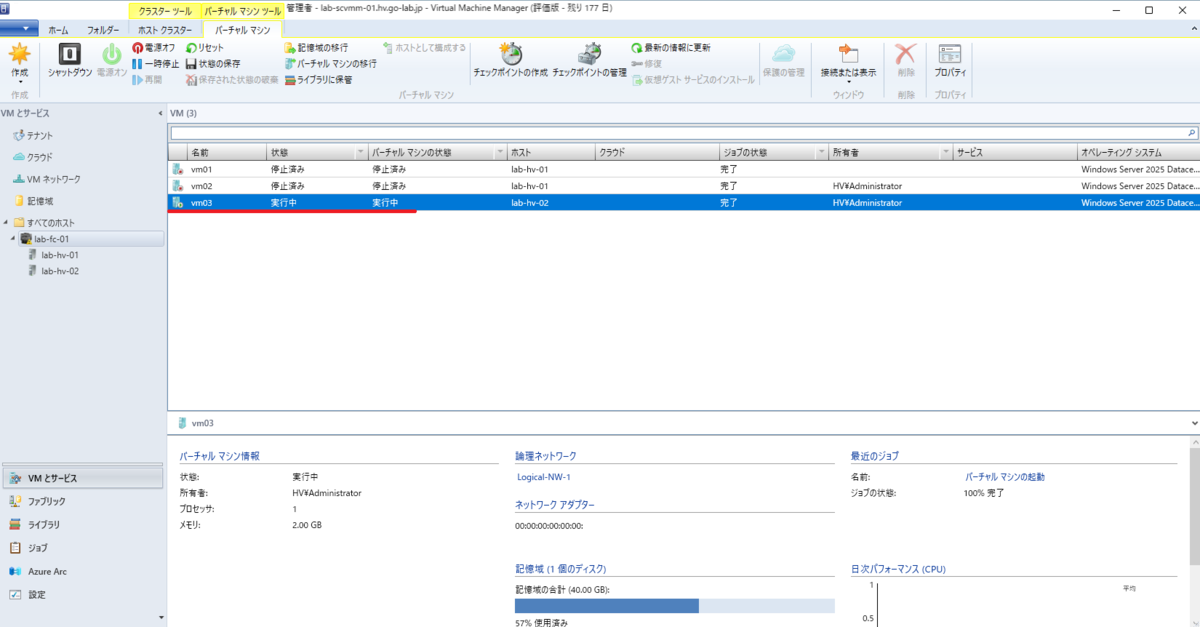Open the blue application menu dropdown
This screenshot has height=627, width=1200.
19,28
